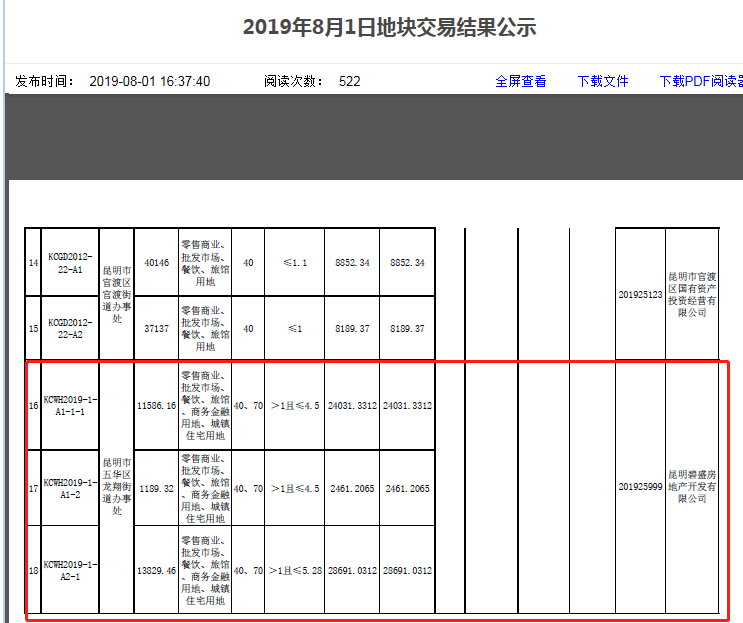Select publish time 2019-08-01 16:37:40
The width and height of the screenshot is (743, 623).
pyautogui.click(x=150, y=81)
